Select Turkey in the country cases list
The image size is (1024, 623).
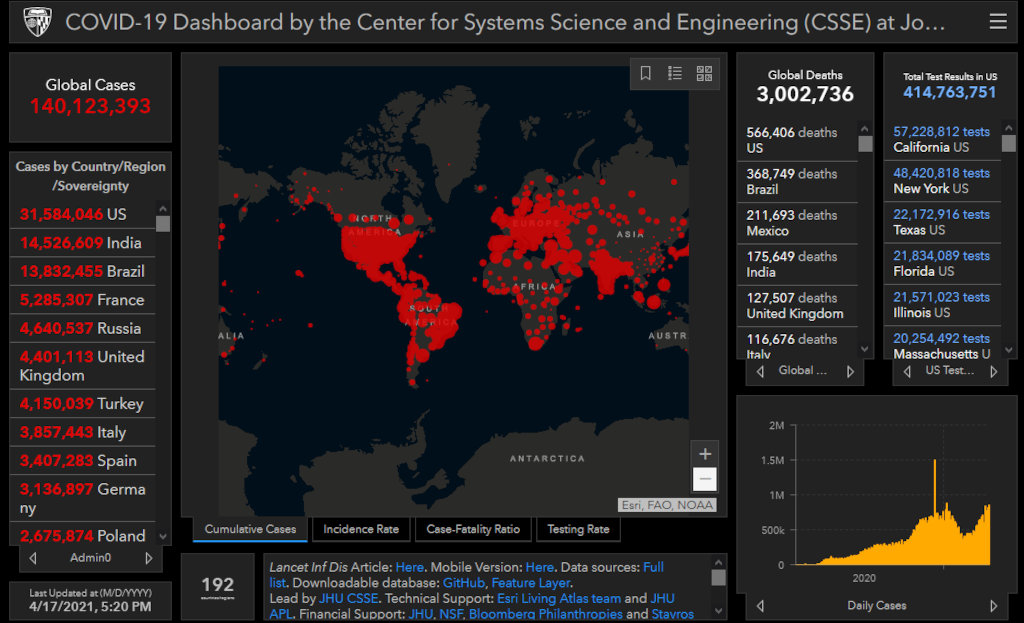point(83,404)
